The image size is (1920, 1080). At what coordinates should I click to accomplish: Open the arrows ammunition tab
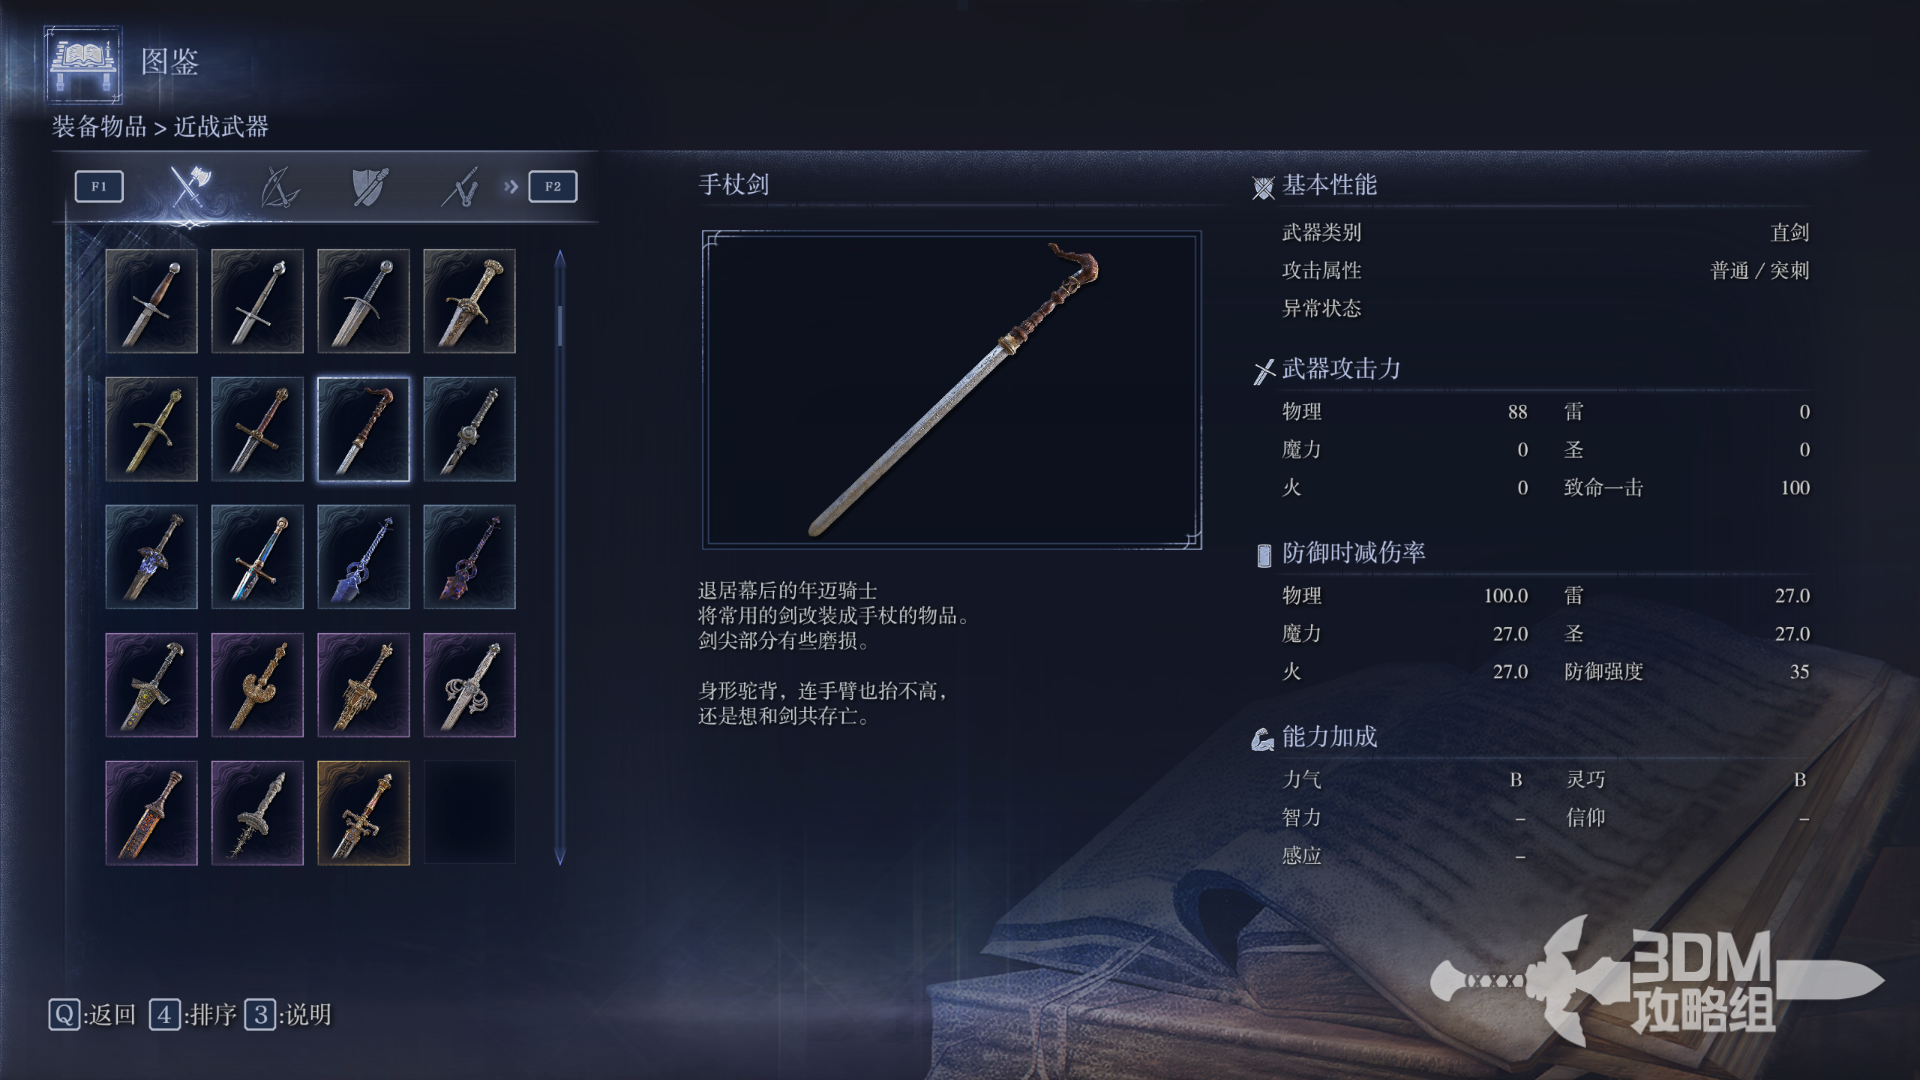[460, 187]
